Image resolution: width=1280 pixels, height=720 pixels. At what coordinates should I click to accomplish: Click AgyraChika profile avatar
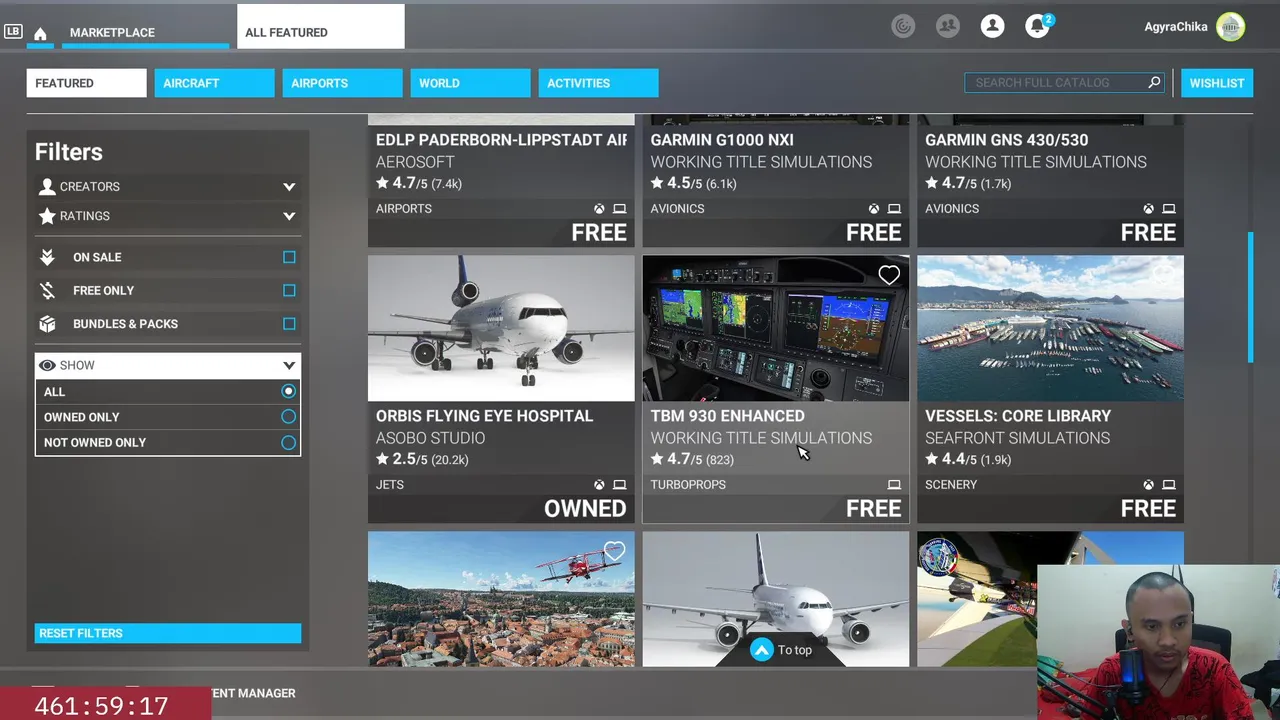click(x=1231, y=27)
